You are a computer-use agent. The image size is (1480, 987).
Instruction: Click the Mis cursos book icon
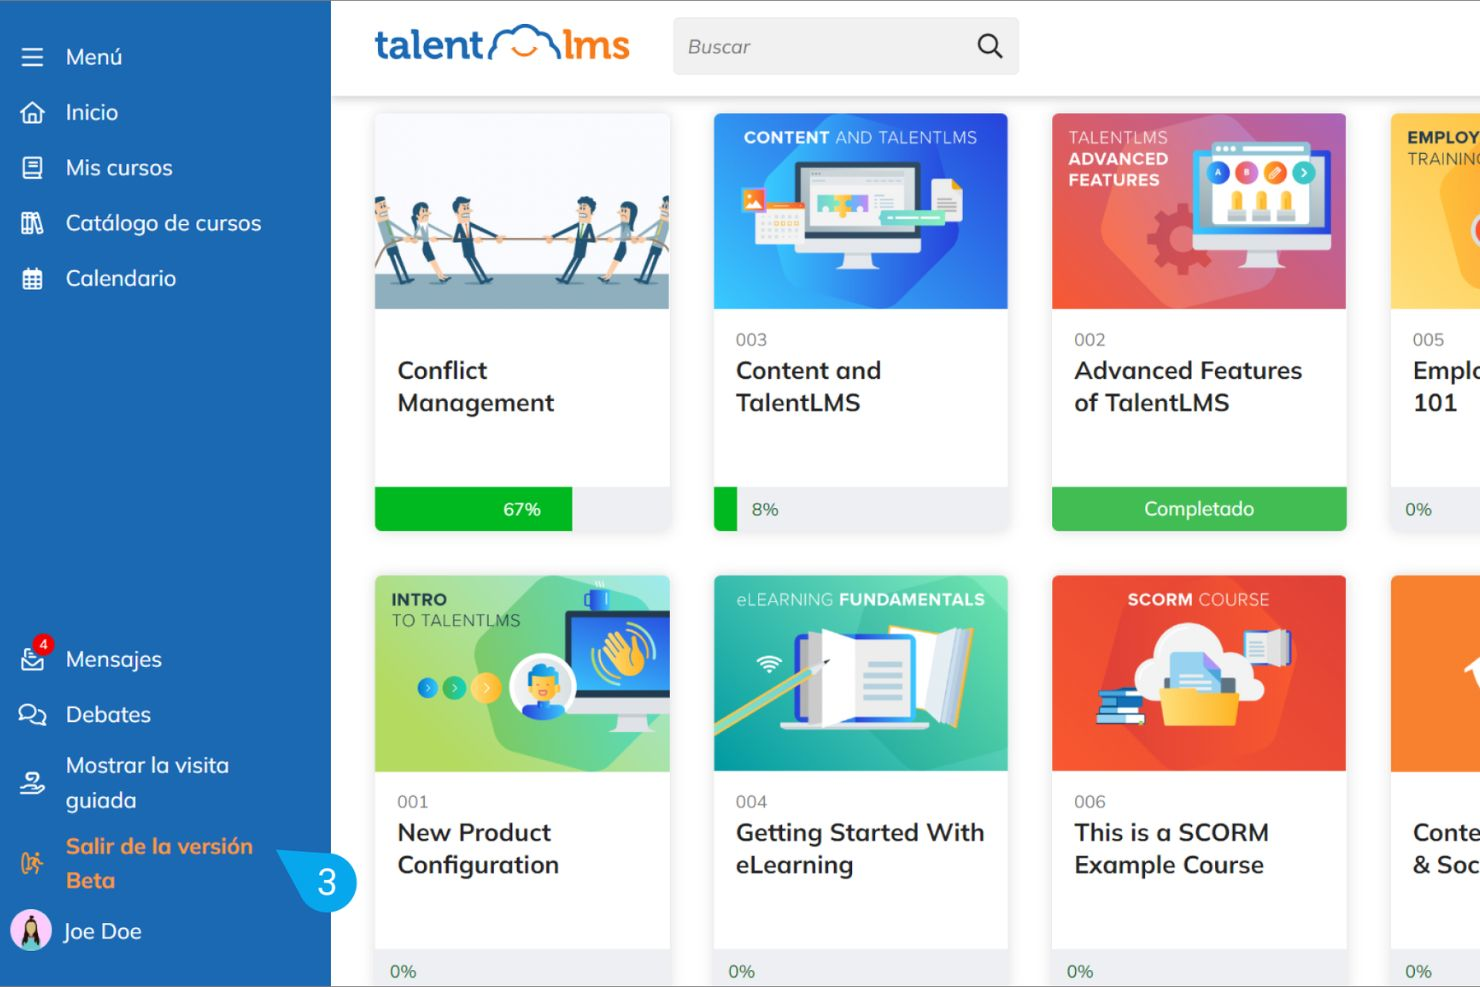click(32, 168)
